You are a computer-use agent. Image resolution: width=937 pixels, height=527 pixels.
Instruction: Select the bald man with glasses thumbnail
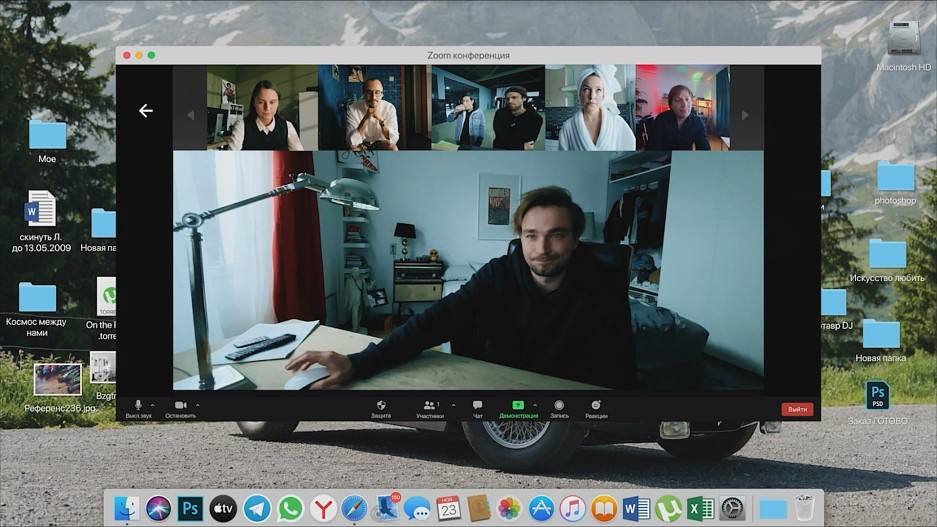374,108
